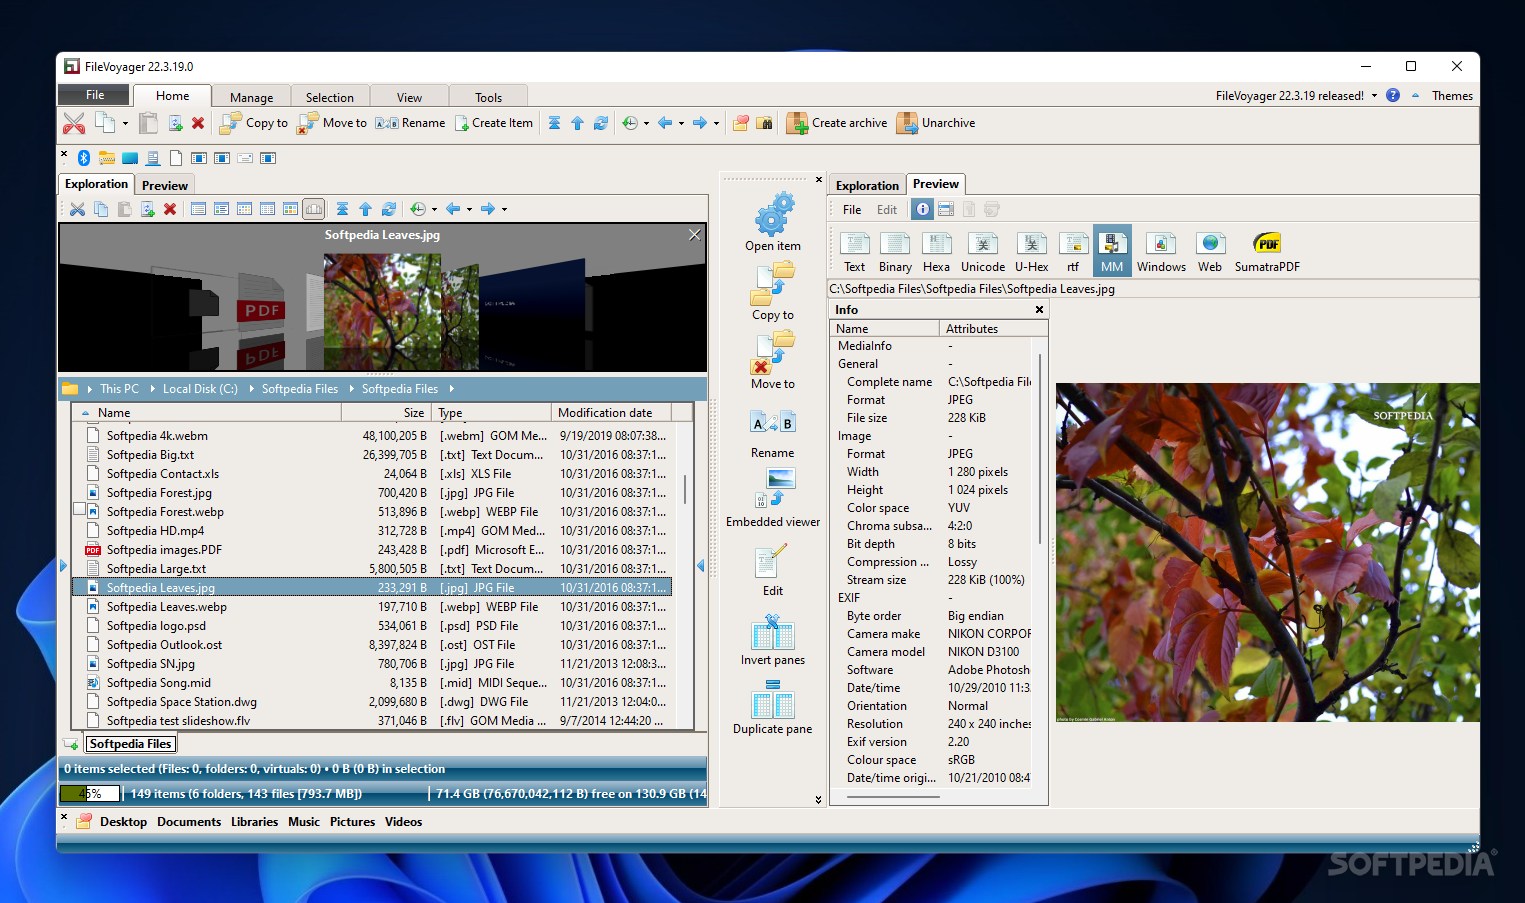The width and height of the screenshot is (1525, 903).
Task: Select the Web preview mode
Action: [1210, 251]
